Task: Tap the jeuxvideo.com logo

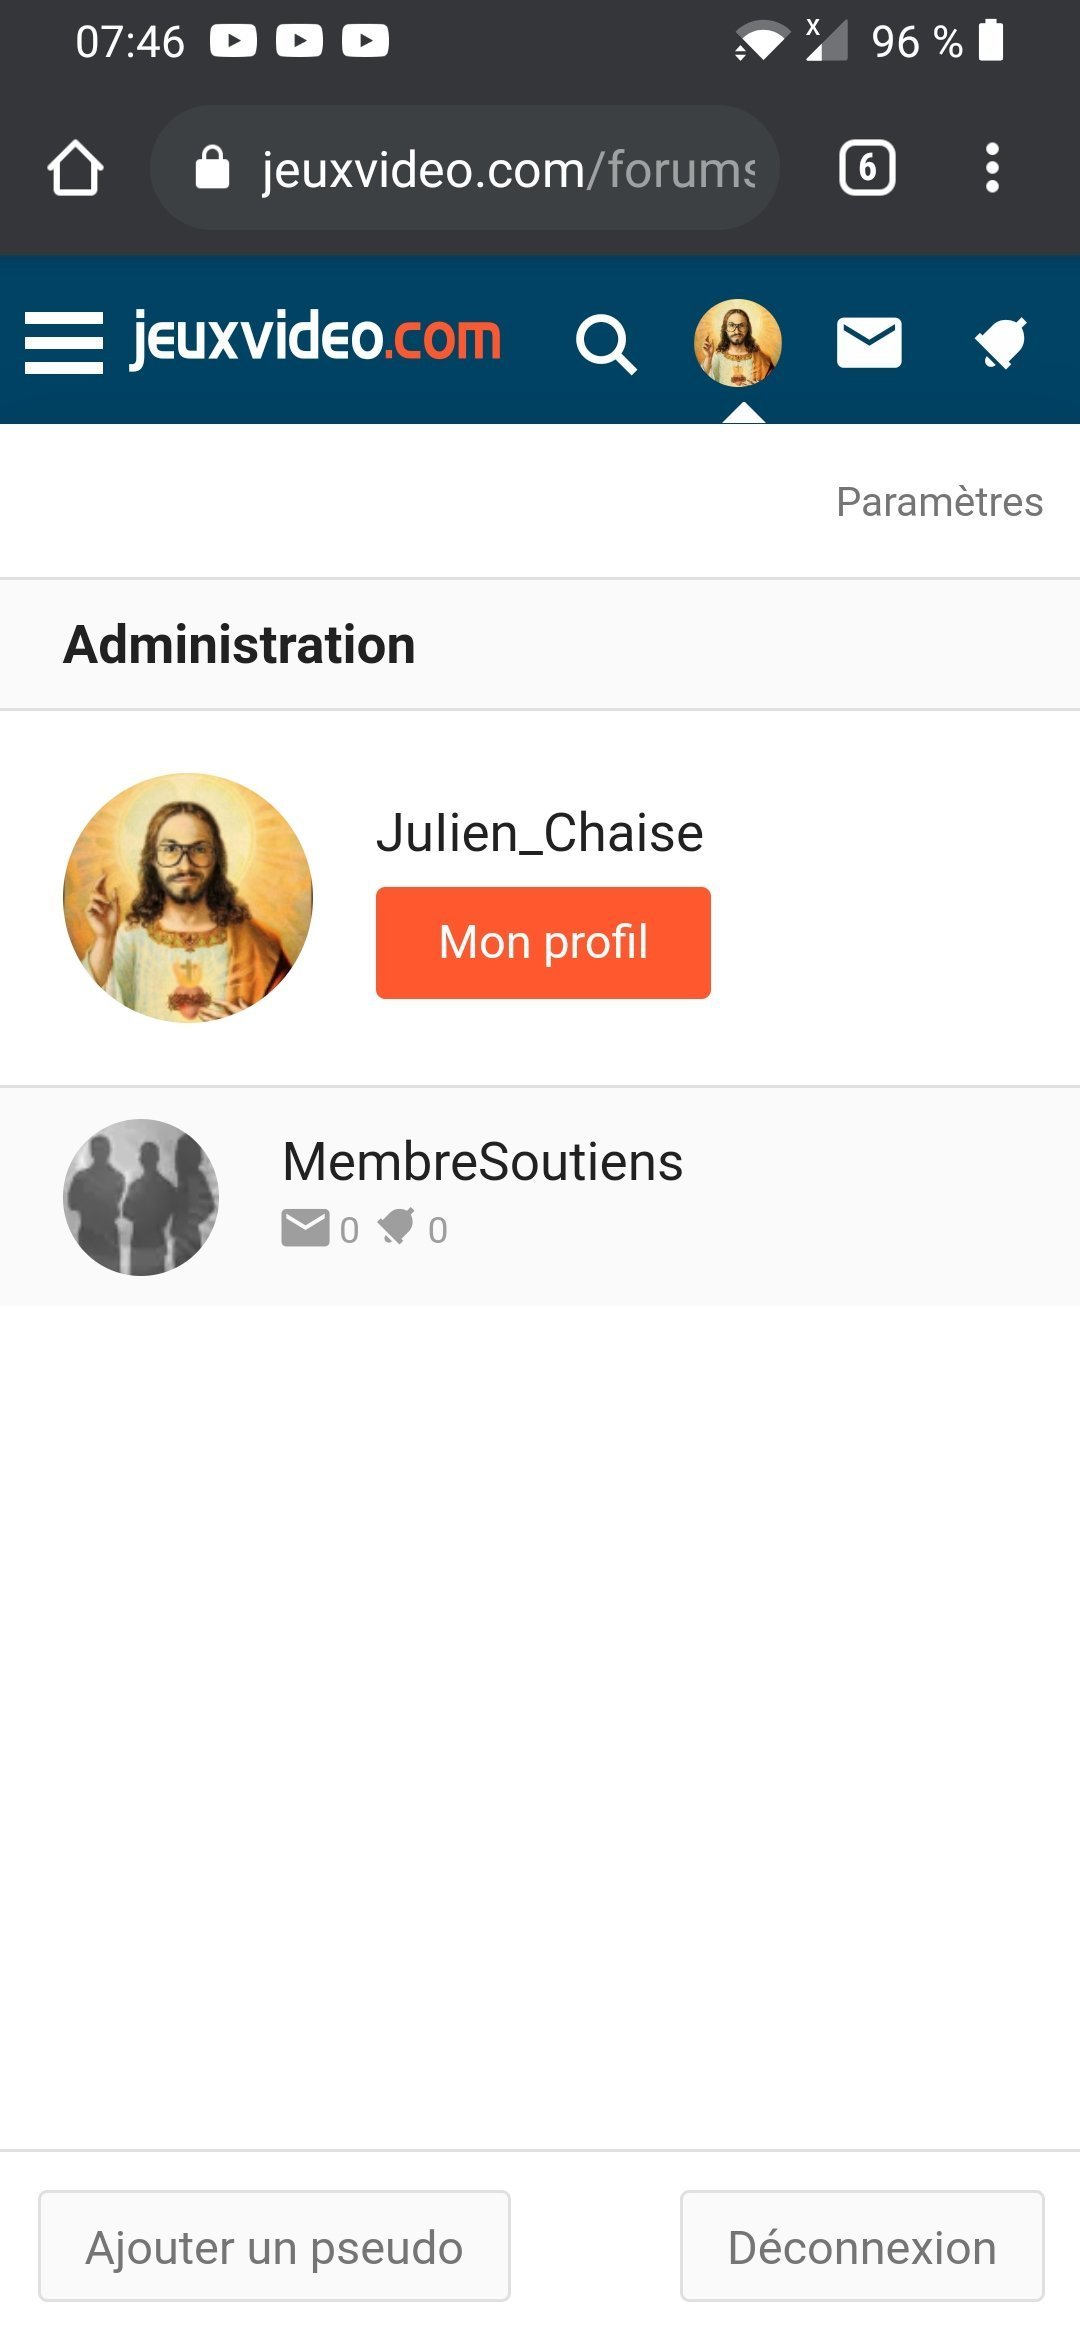Action: (x=316, y=338)
